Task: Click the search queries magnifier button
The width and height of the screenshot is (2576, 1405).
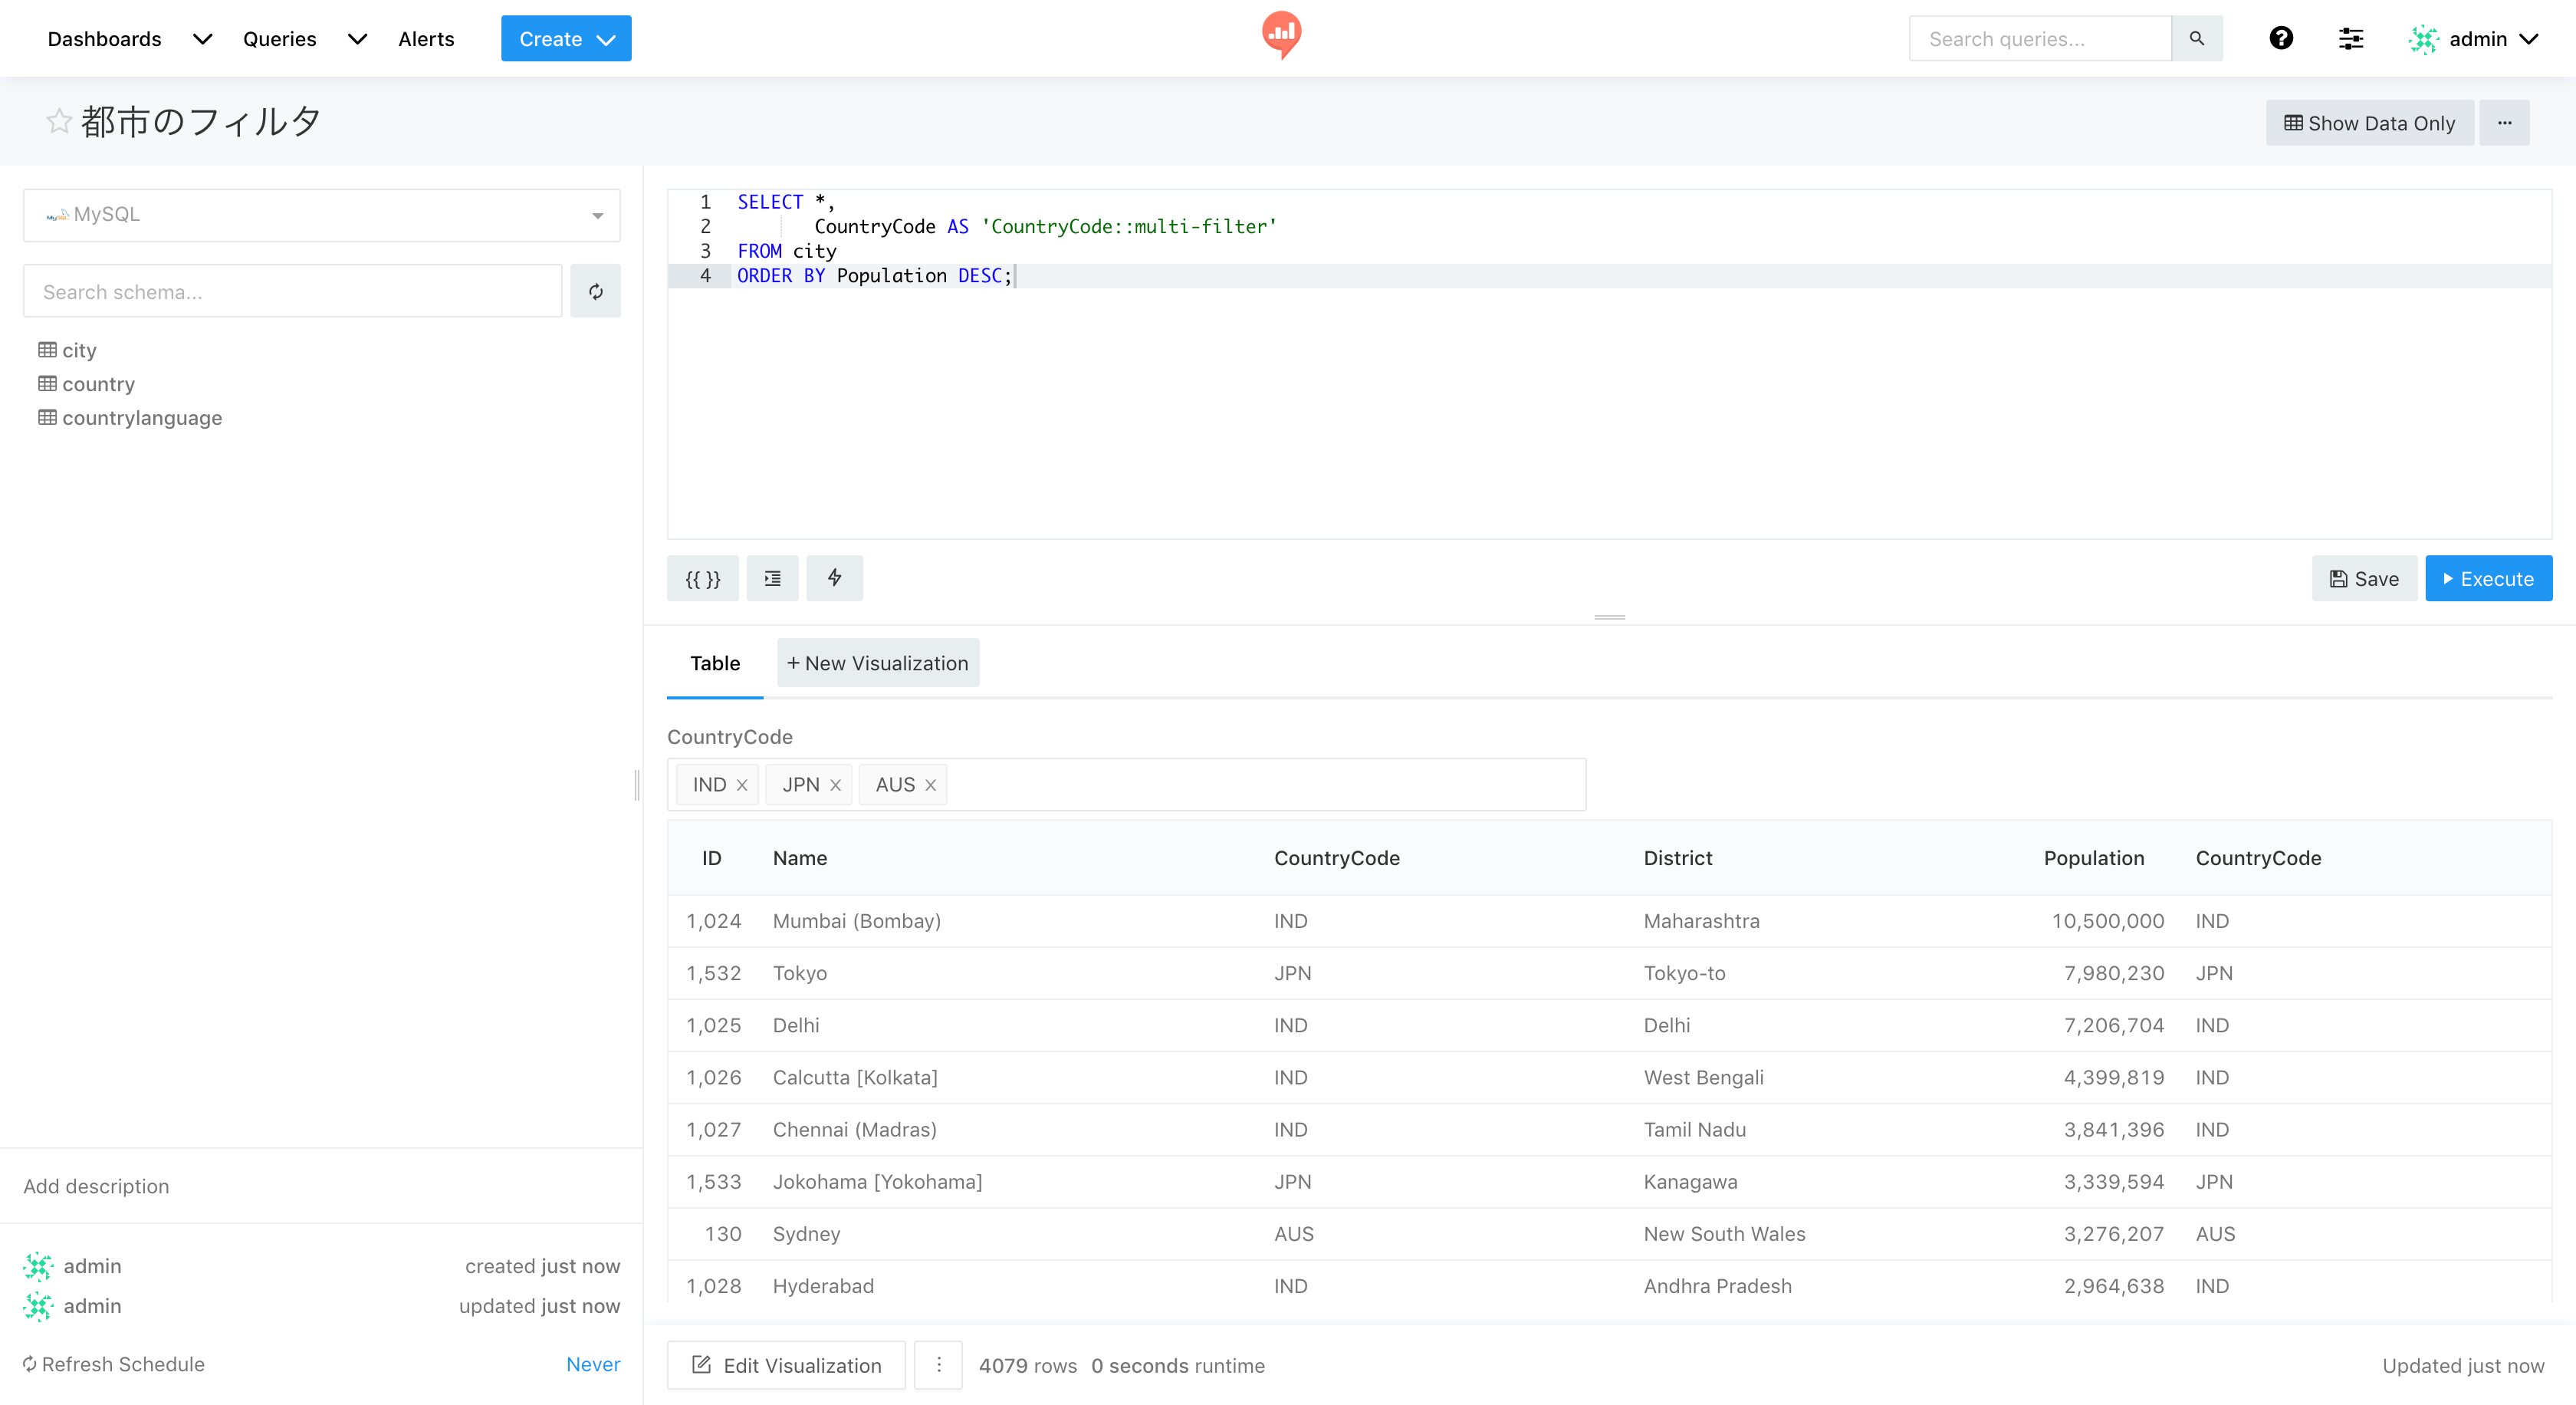Action: [x=2196, y=39]
